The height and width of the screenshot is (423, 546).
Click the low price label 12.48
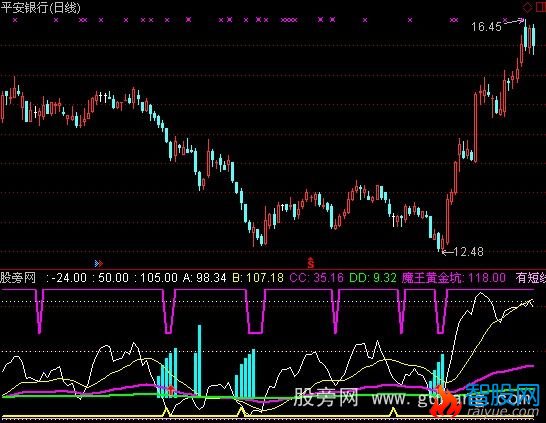point(469,251)
